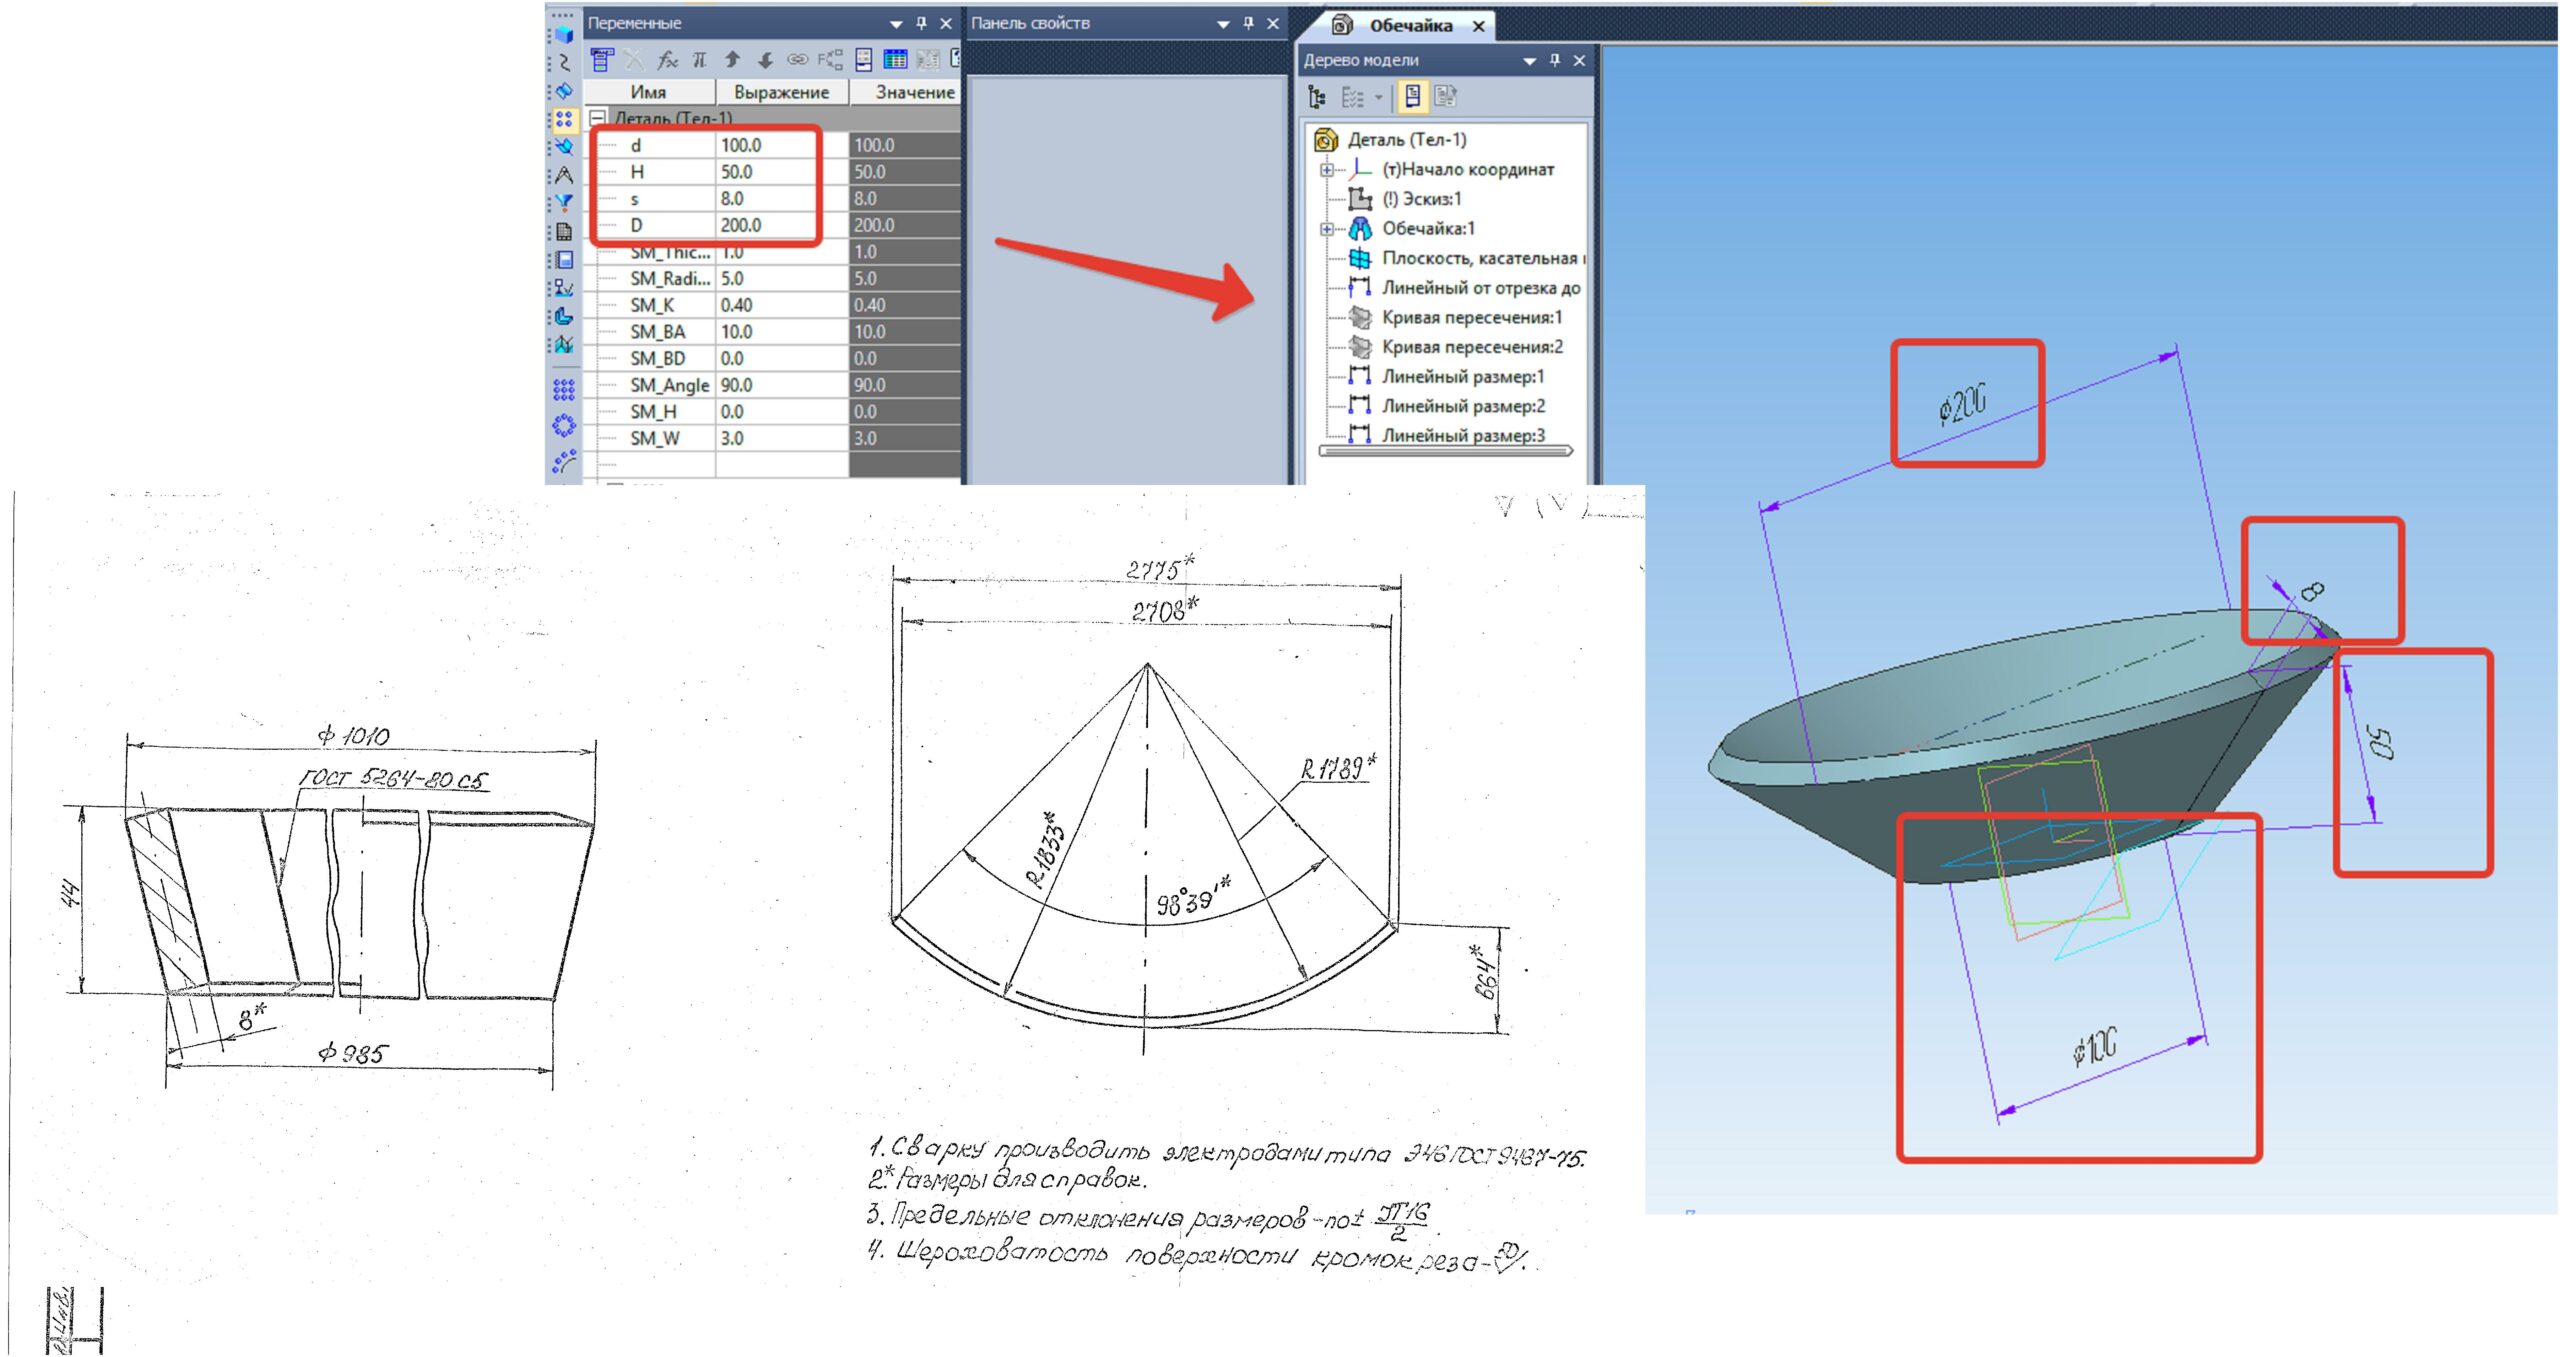Close the Переменные panel
The height and width of the screenshot is (1357, 2560).
coord(946,23)
